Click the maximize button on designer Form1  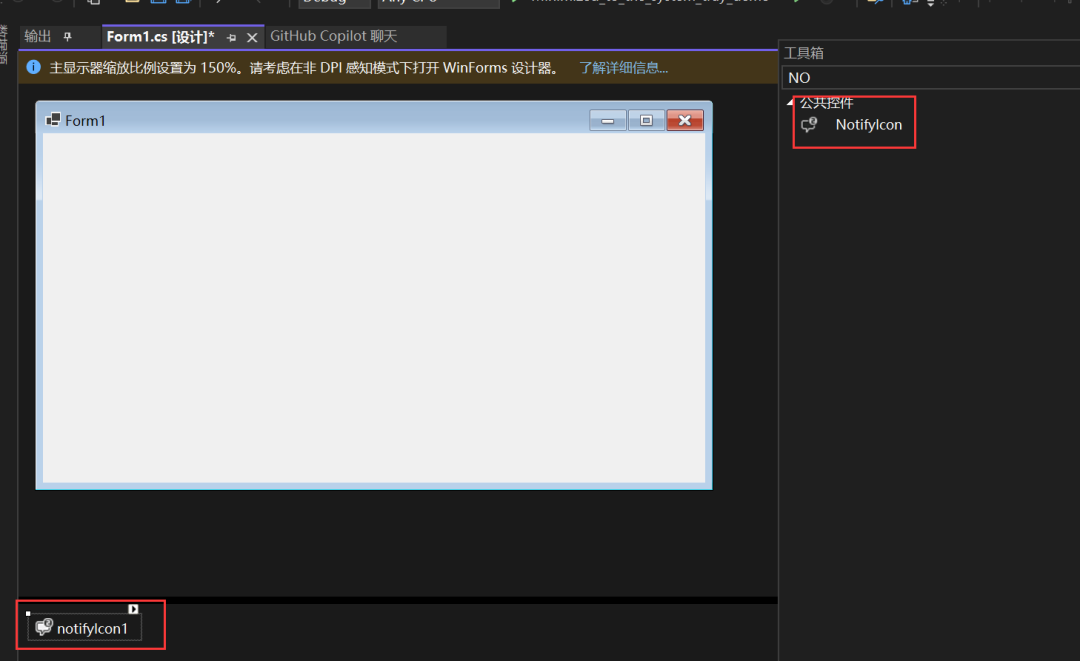pos(646,120)
